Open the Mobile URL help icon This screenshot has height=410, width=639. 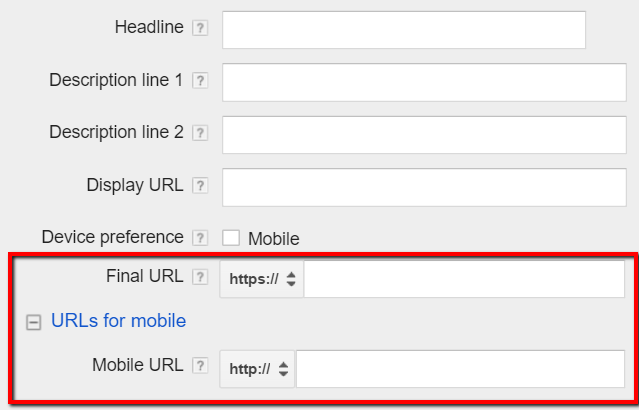(200, 366)
